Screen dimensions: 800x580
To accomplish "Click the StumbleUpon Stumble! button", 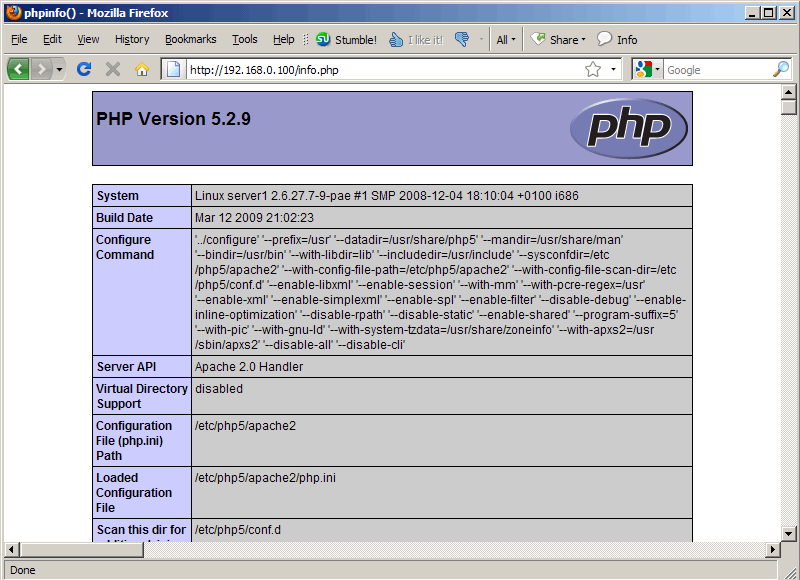I will [346, 39].
